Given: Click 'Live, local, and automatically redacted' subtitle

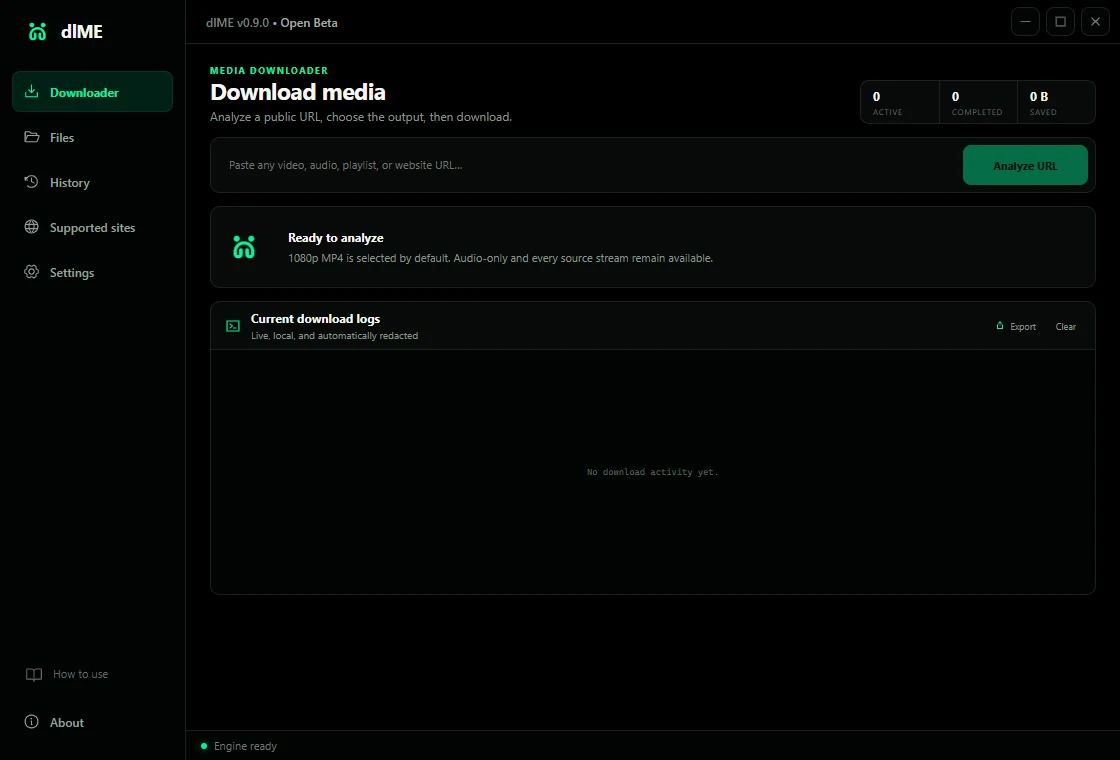Looking at the screenshot, I should coord(334,336).
